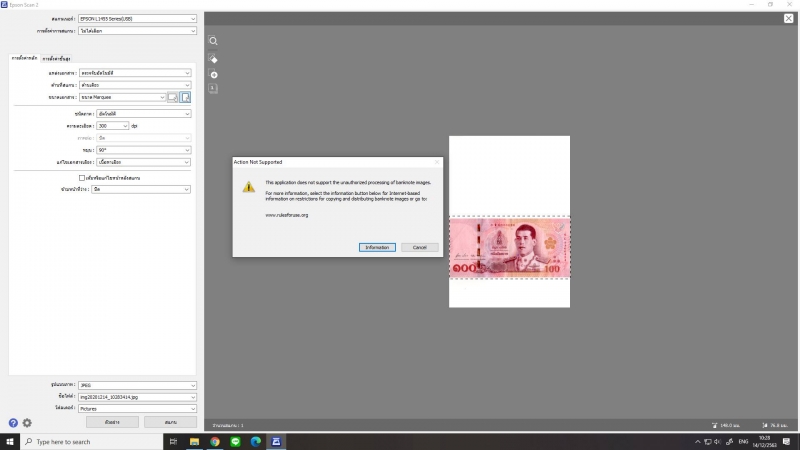Screen dimensions: 800x450
Task: Click the Epson Scan 2 taskbar icon
Action: (x=276, y=441)
